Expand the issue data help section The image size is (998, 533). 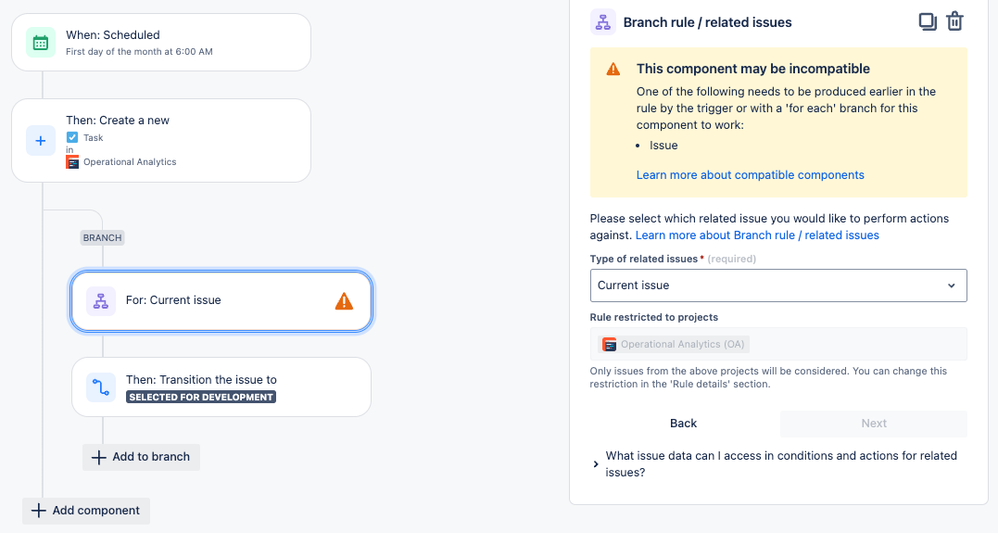[x=596, y=464]
